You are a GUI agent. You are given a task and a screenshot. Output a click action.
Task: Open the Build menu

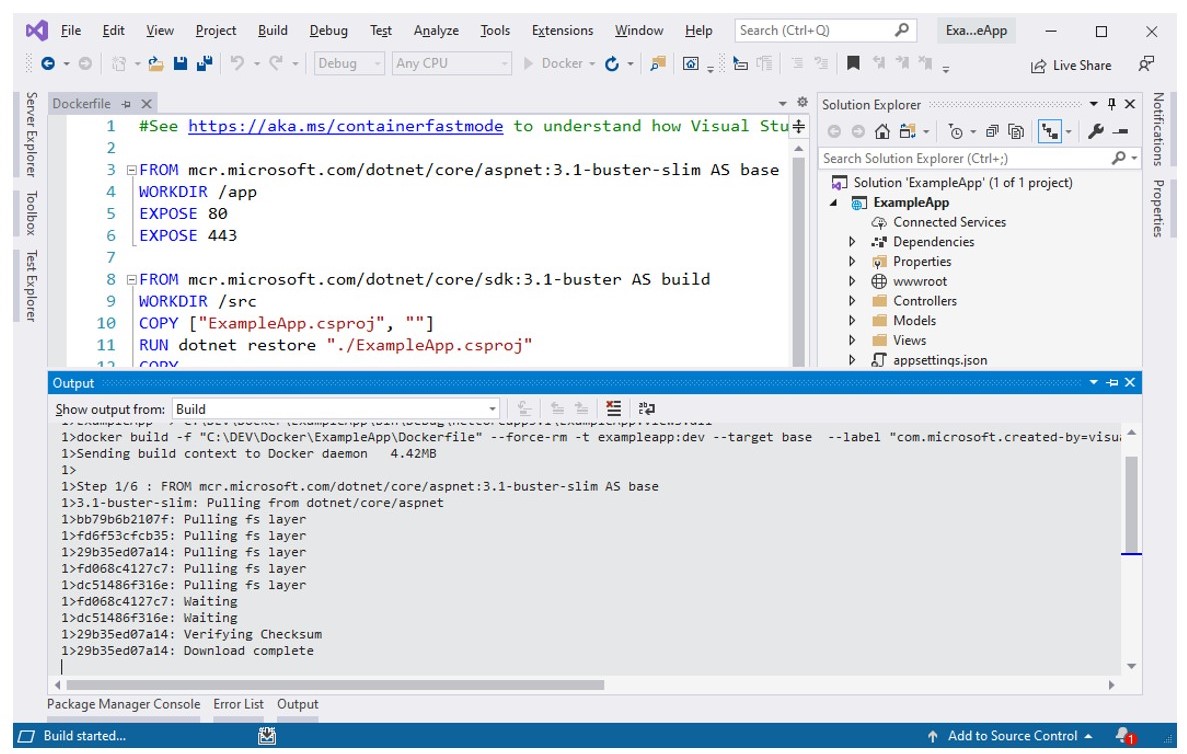pos(272,31)
